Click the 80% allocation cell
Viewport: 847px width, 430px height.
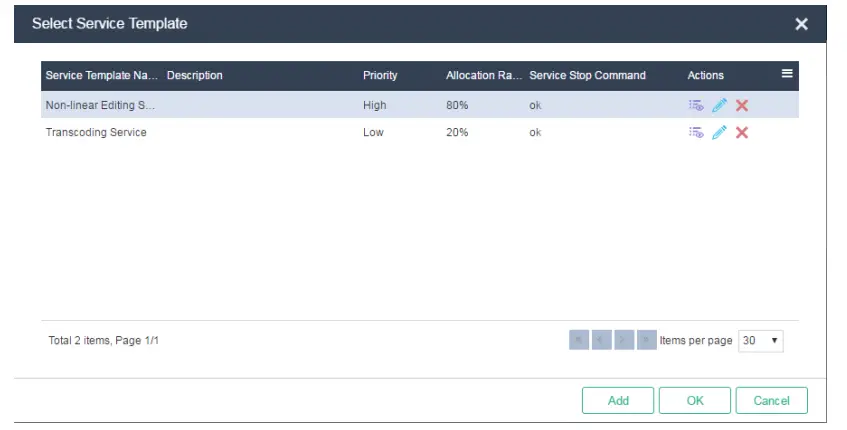457,105
